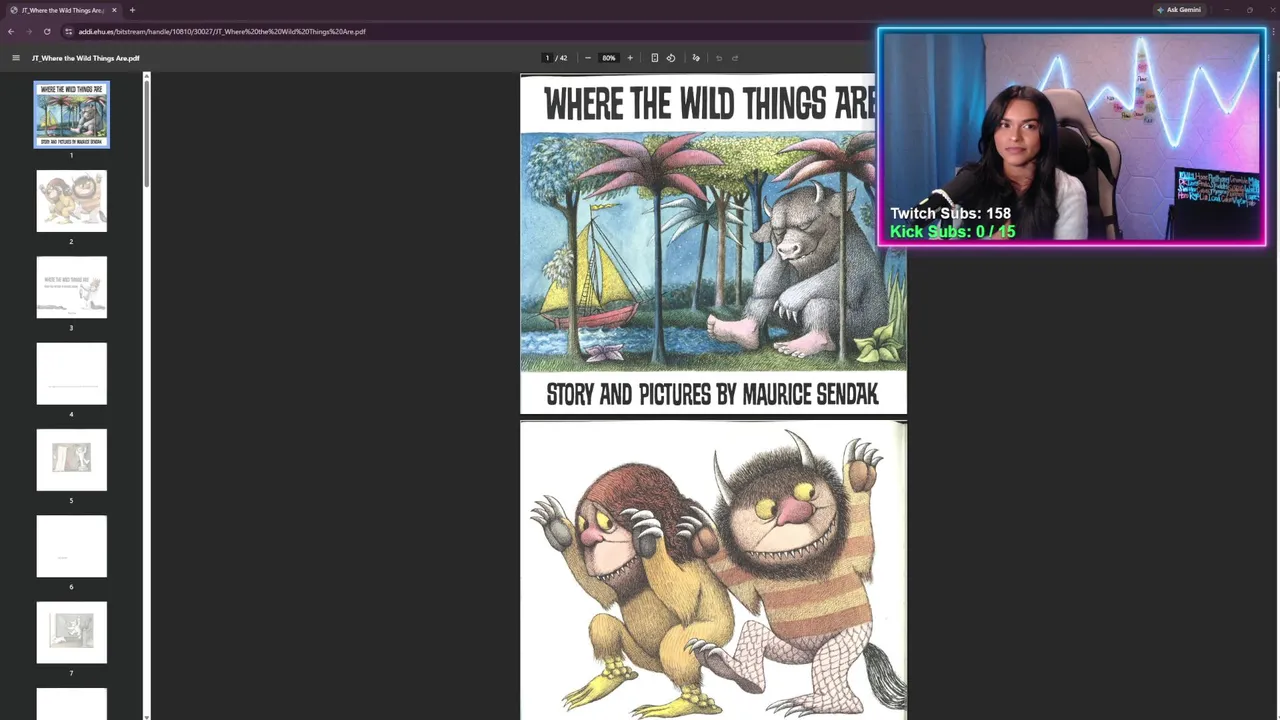This screenshot has height=720, width=1280.
Task: Click the fit to page icon
Action: click(x=654, y=58)
